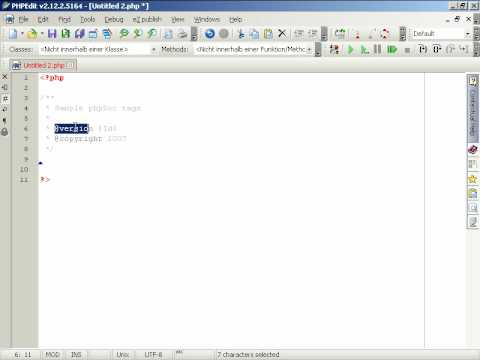Click the New file icon
480x360 pixels.
tap(13, 34)
